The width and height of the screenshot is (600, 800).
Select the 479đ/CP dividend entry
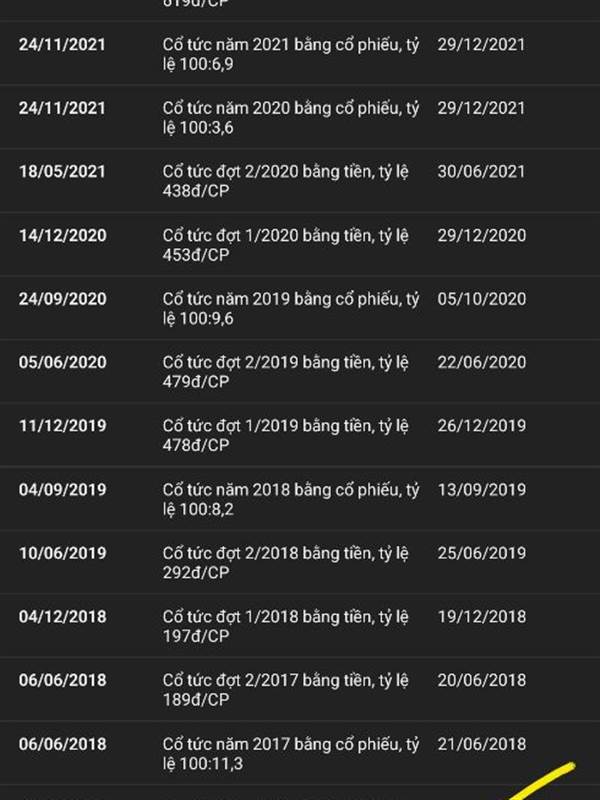point(300,371)
